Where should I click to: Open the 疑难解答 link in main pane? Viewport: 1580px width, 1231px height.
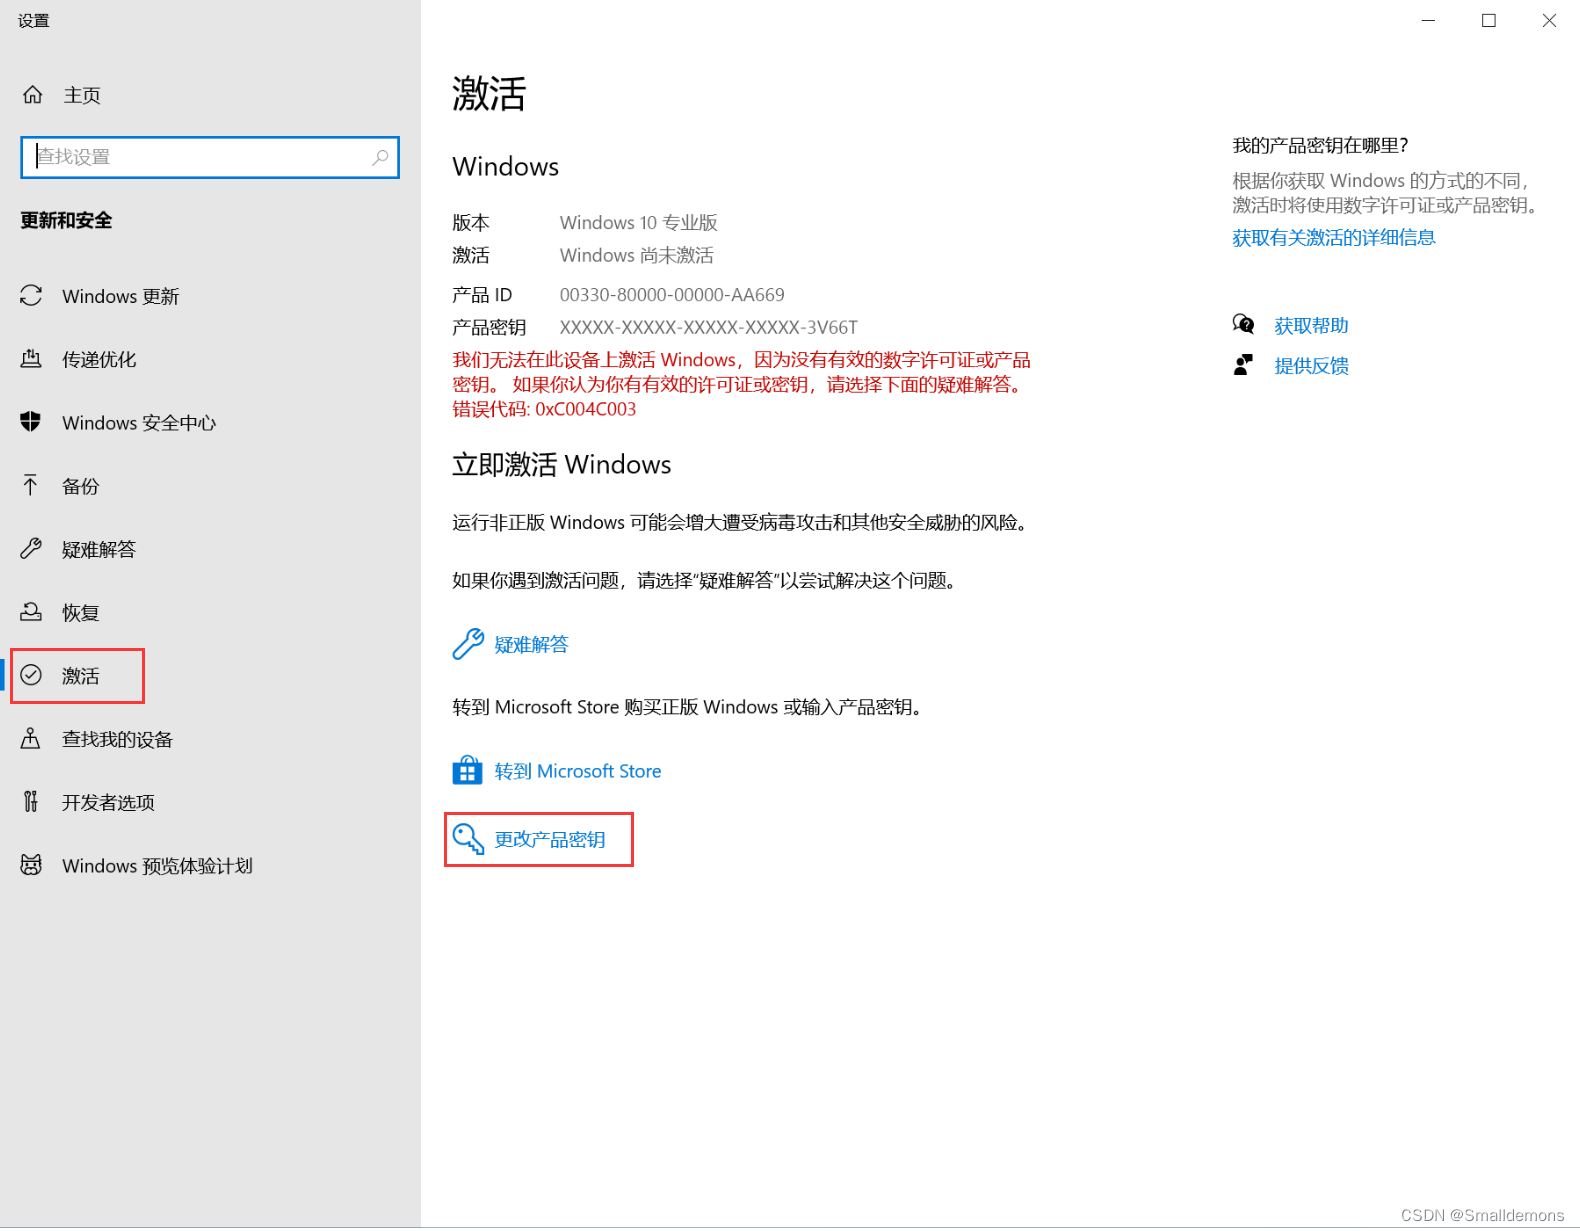pyautogui.click(x=531, y=645)
